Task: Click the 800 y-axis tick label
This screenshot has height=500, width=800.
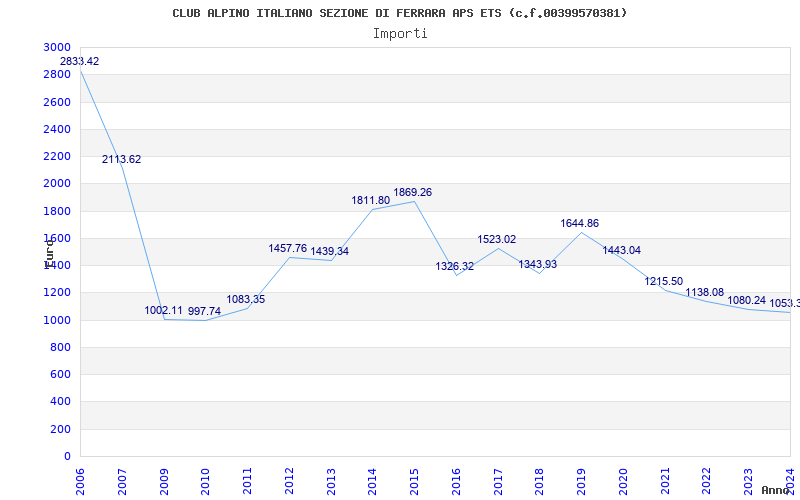Action: (60, 347)
